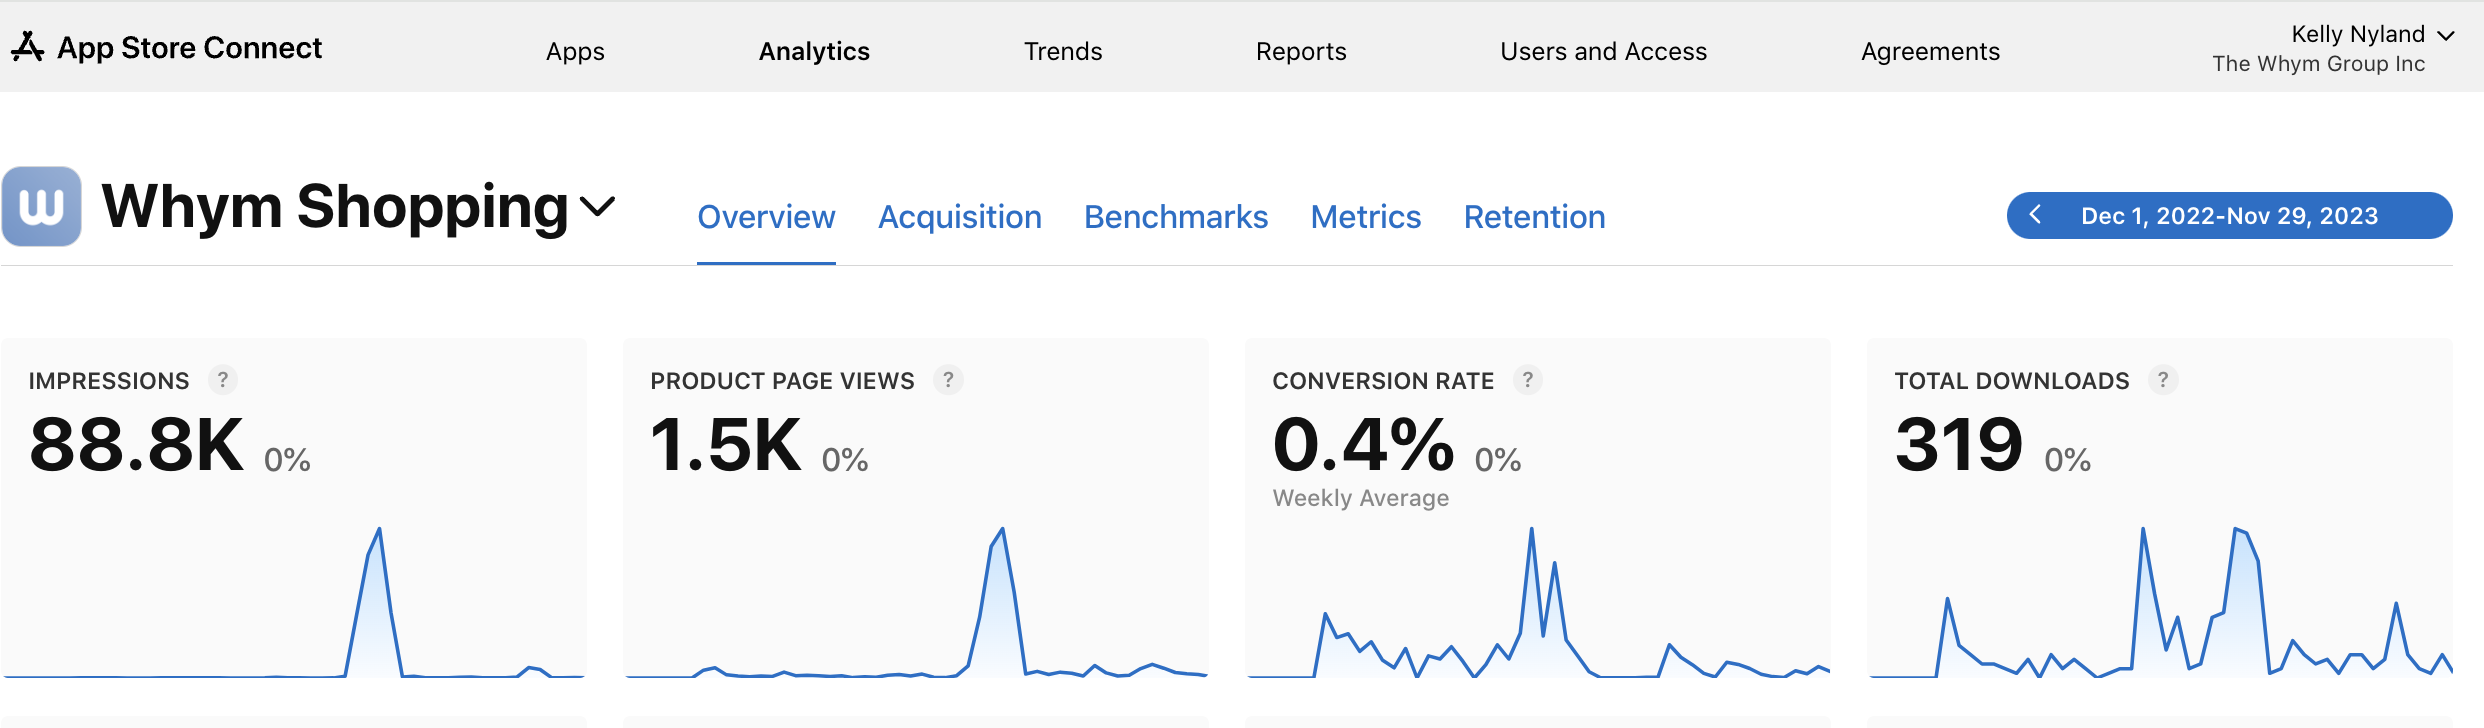
Task: Open the Whym Shopping app icon
Action: click(41, 206)
